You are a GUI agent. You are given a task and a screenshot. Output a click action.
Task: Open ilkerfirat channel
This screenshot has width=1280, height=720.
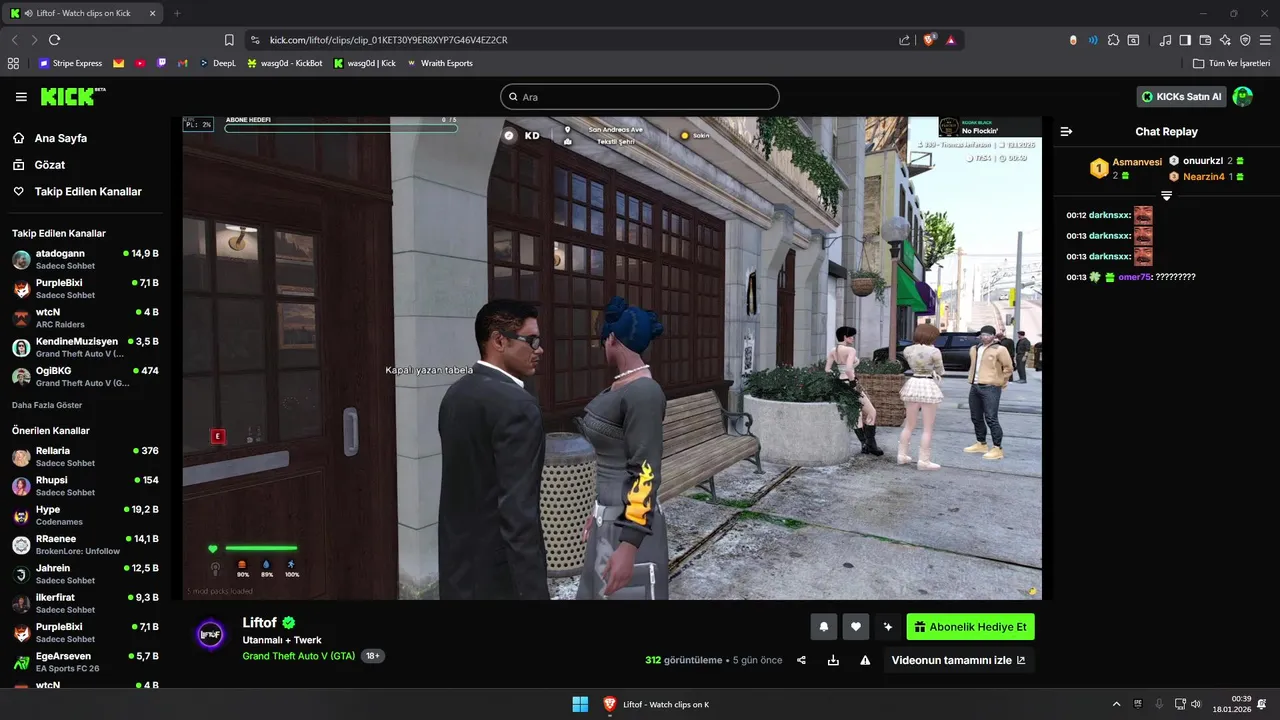tap(85, 603)
